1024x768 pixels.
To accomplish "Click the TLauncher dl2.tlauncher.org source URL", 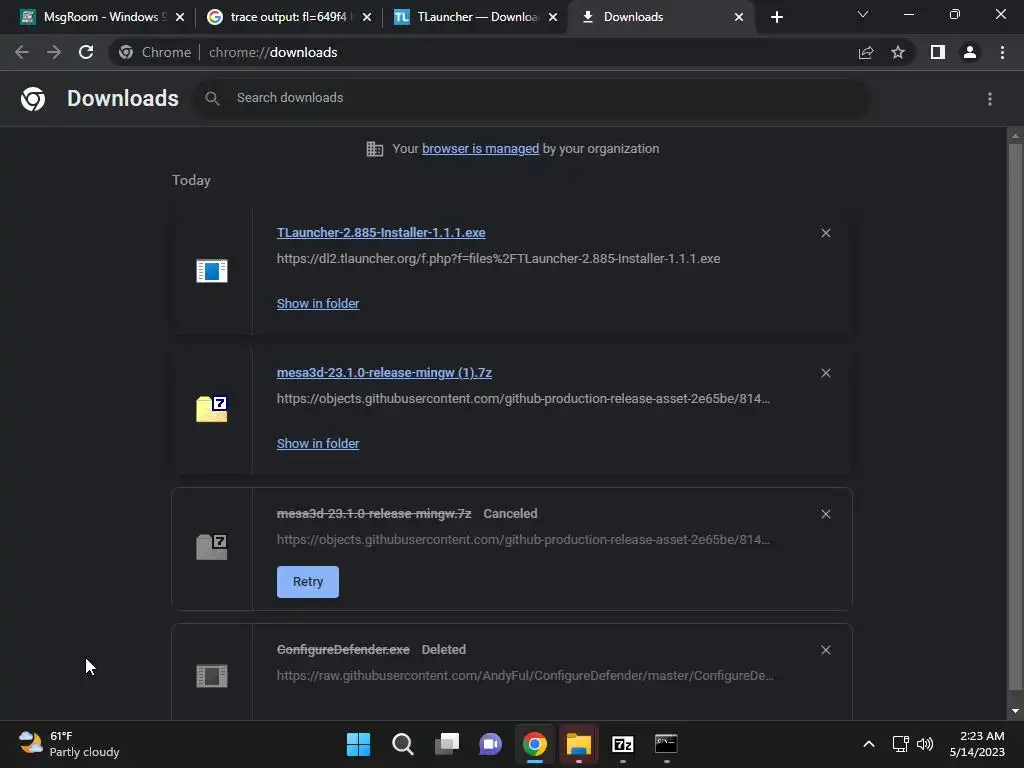I will (498, 259).
